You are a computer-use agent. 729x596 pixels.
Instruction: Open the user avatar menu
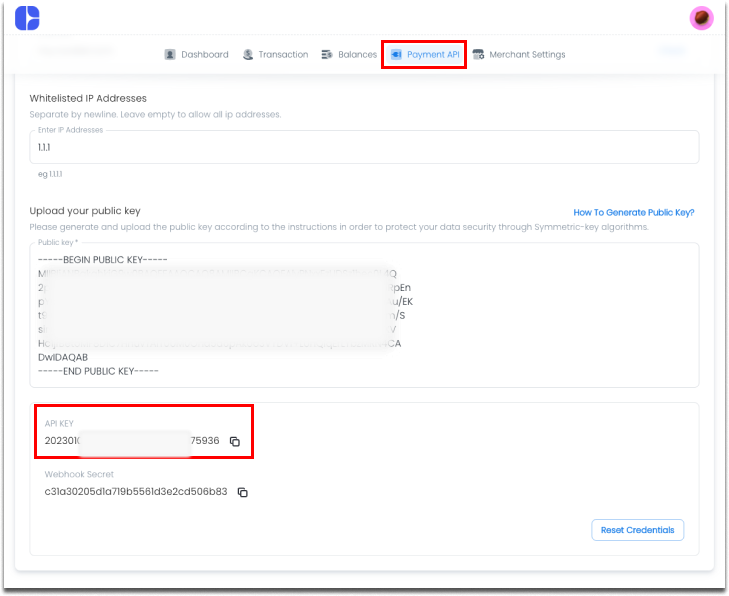701,18
